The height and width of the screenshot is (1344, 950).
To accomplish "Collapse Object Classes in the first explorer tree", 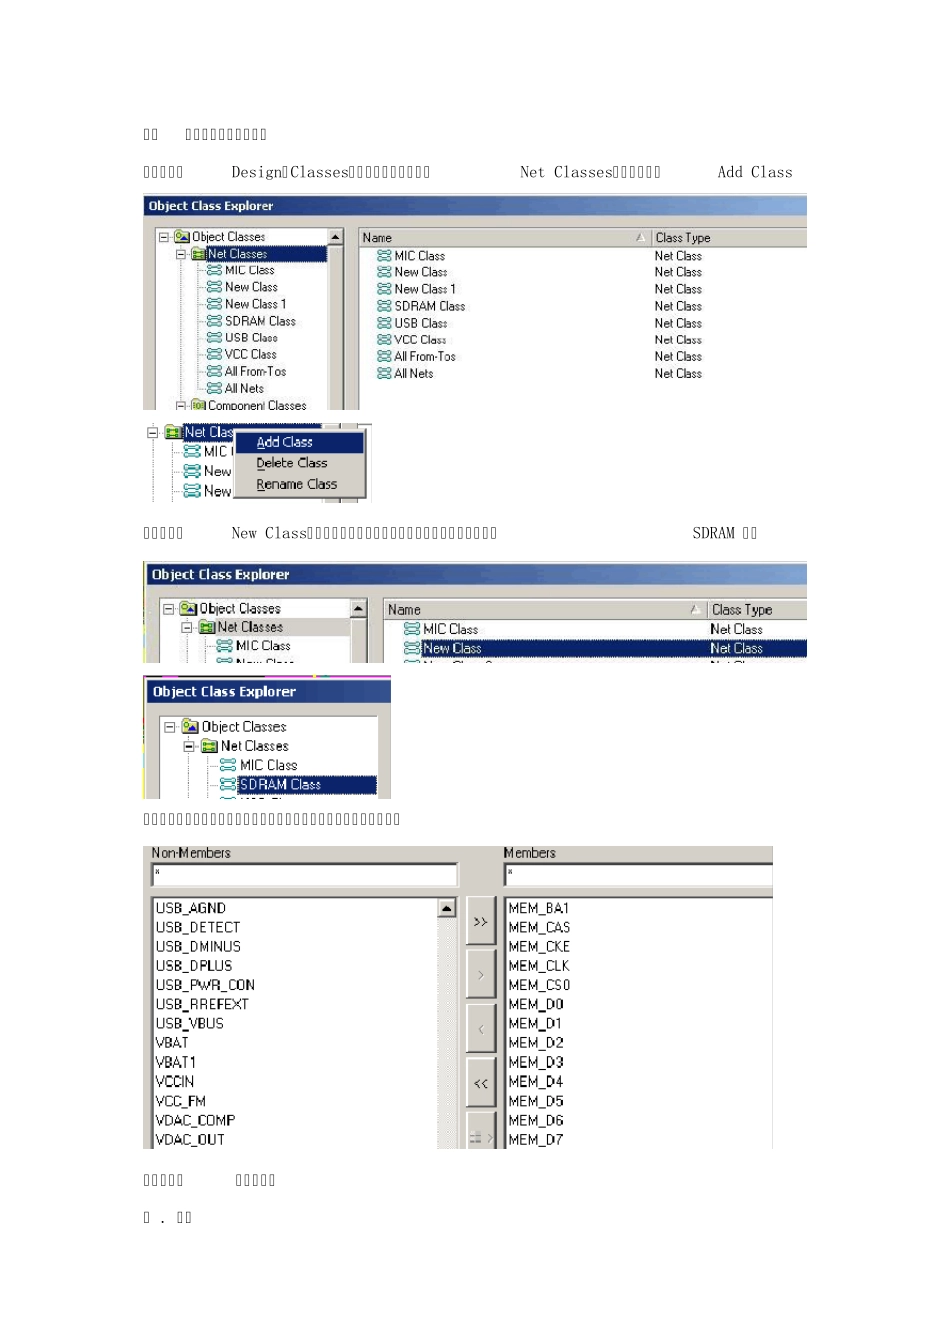I will click(164, 237).
